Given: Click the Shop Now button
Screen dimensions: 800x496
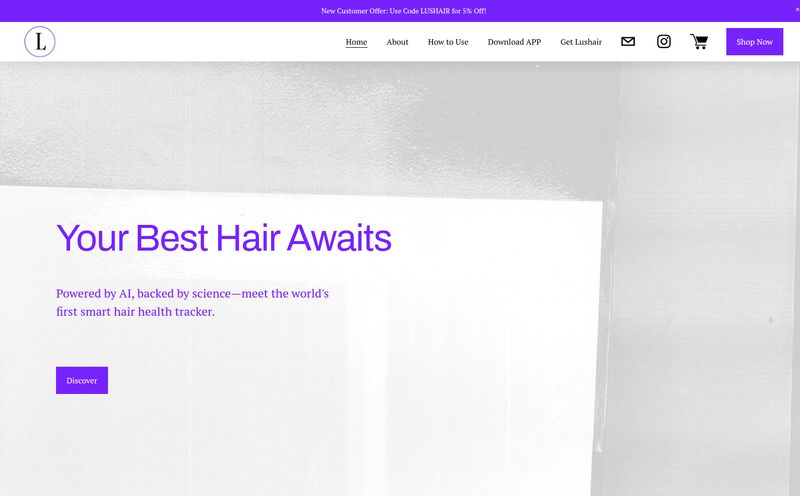Looking at the screenshot, I should pos(755,42).
